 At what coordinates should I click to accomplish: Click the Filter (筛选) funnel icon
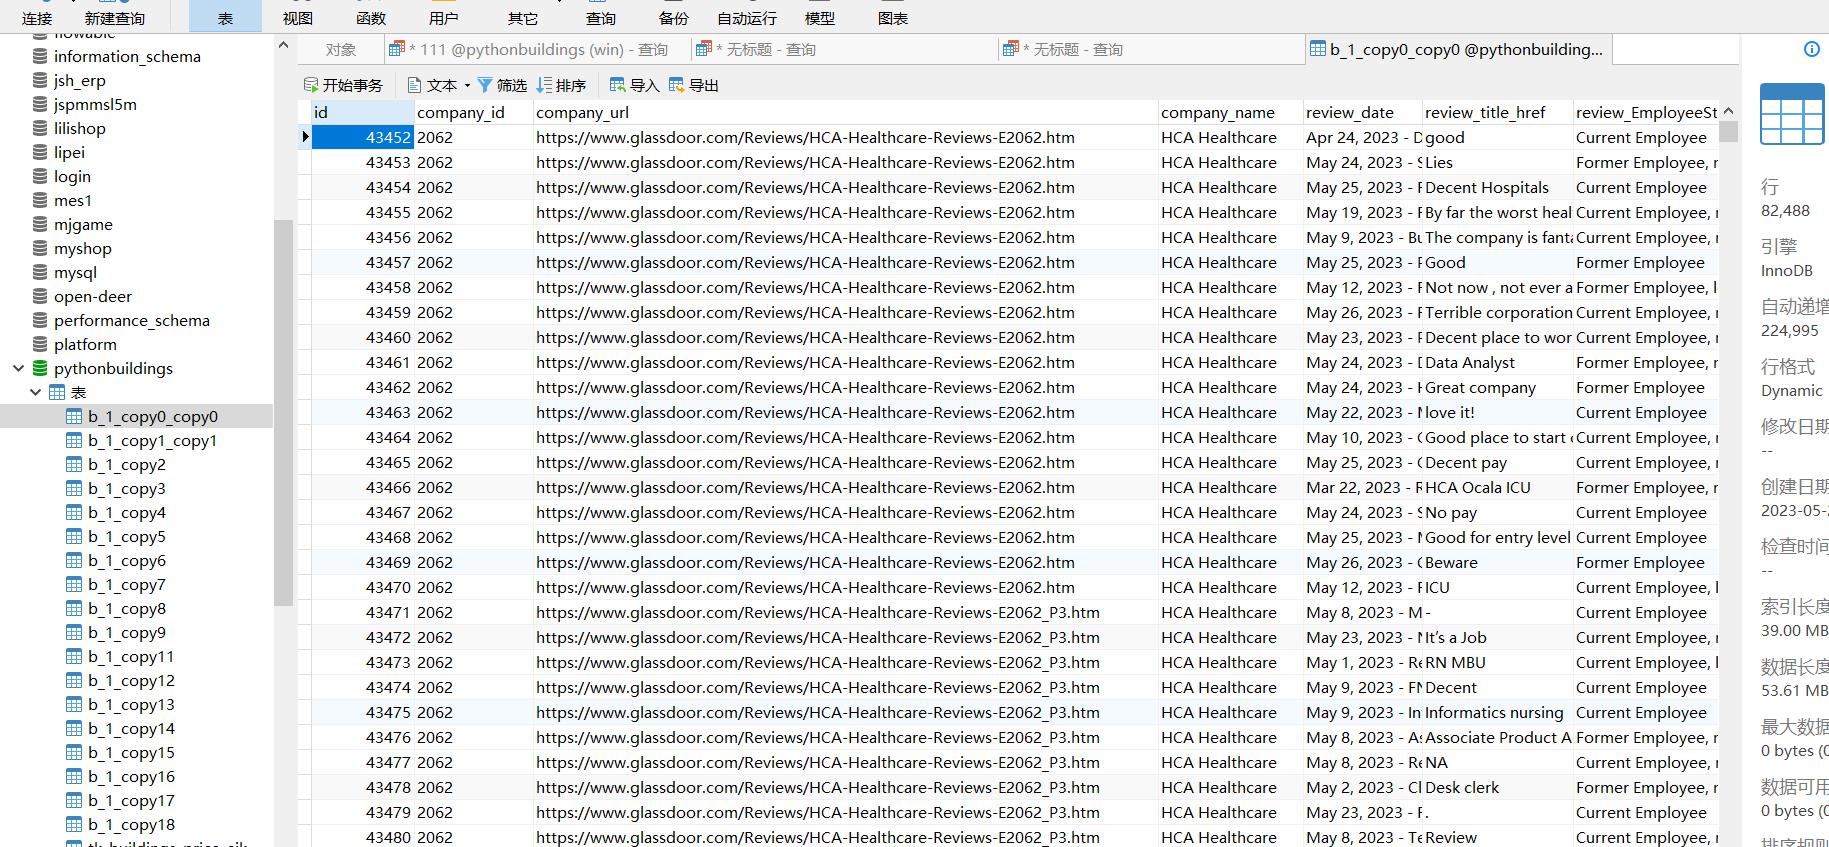click(485, 85)
